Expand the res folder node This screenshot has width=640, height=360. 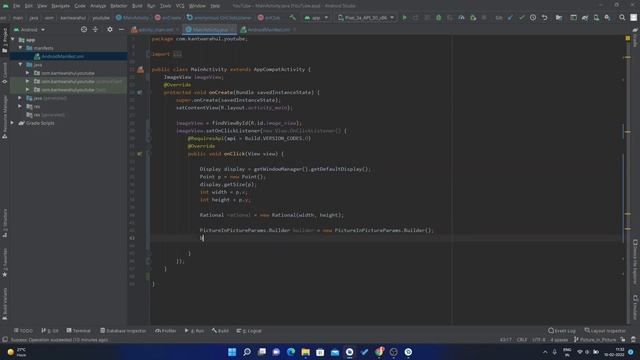coord(20,106)
